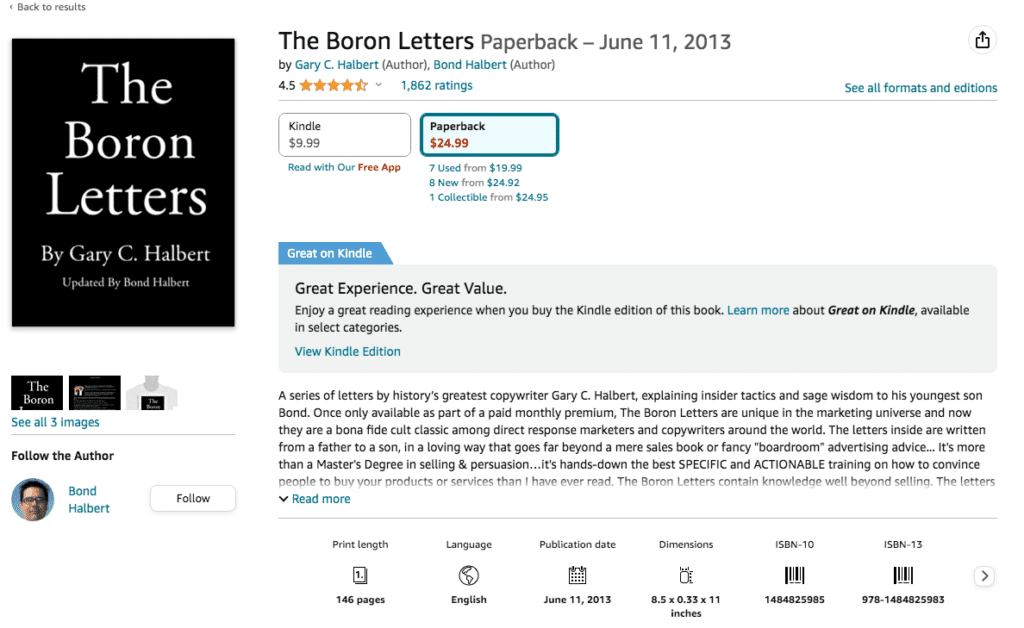Follow author Bond Halbert
This screenshot has height=628, width=1024.
point(193,498)
